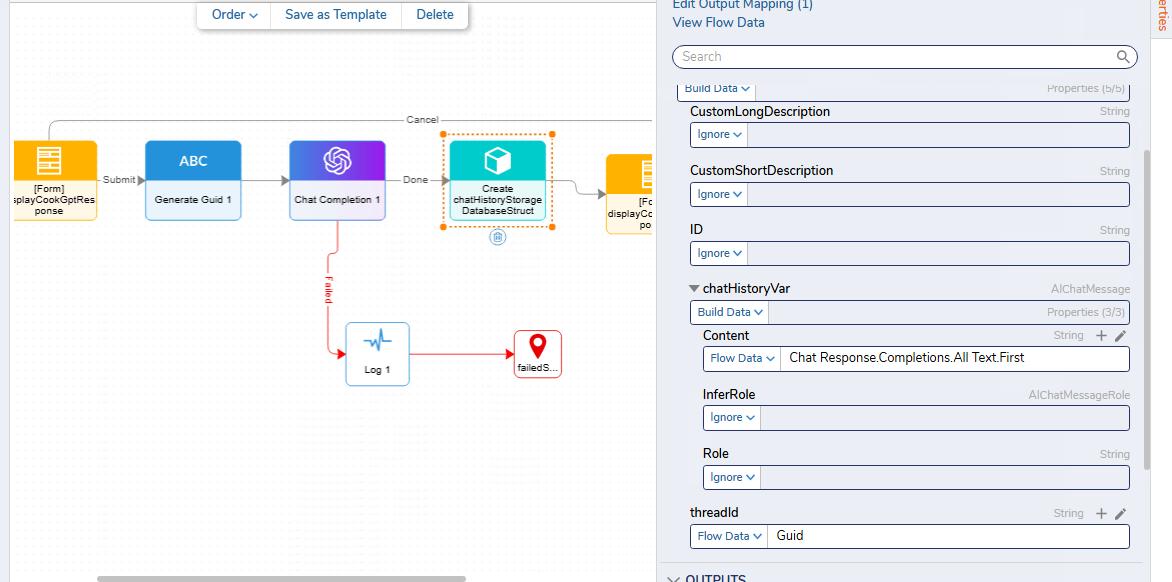Click the Delete button
This screenshot has height=582, width=1172.
coord(435,15)
